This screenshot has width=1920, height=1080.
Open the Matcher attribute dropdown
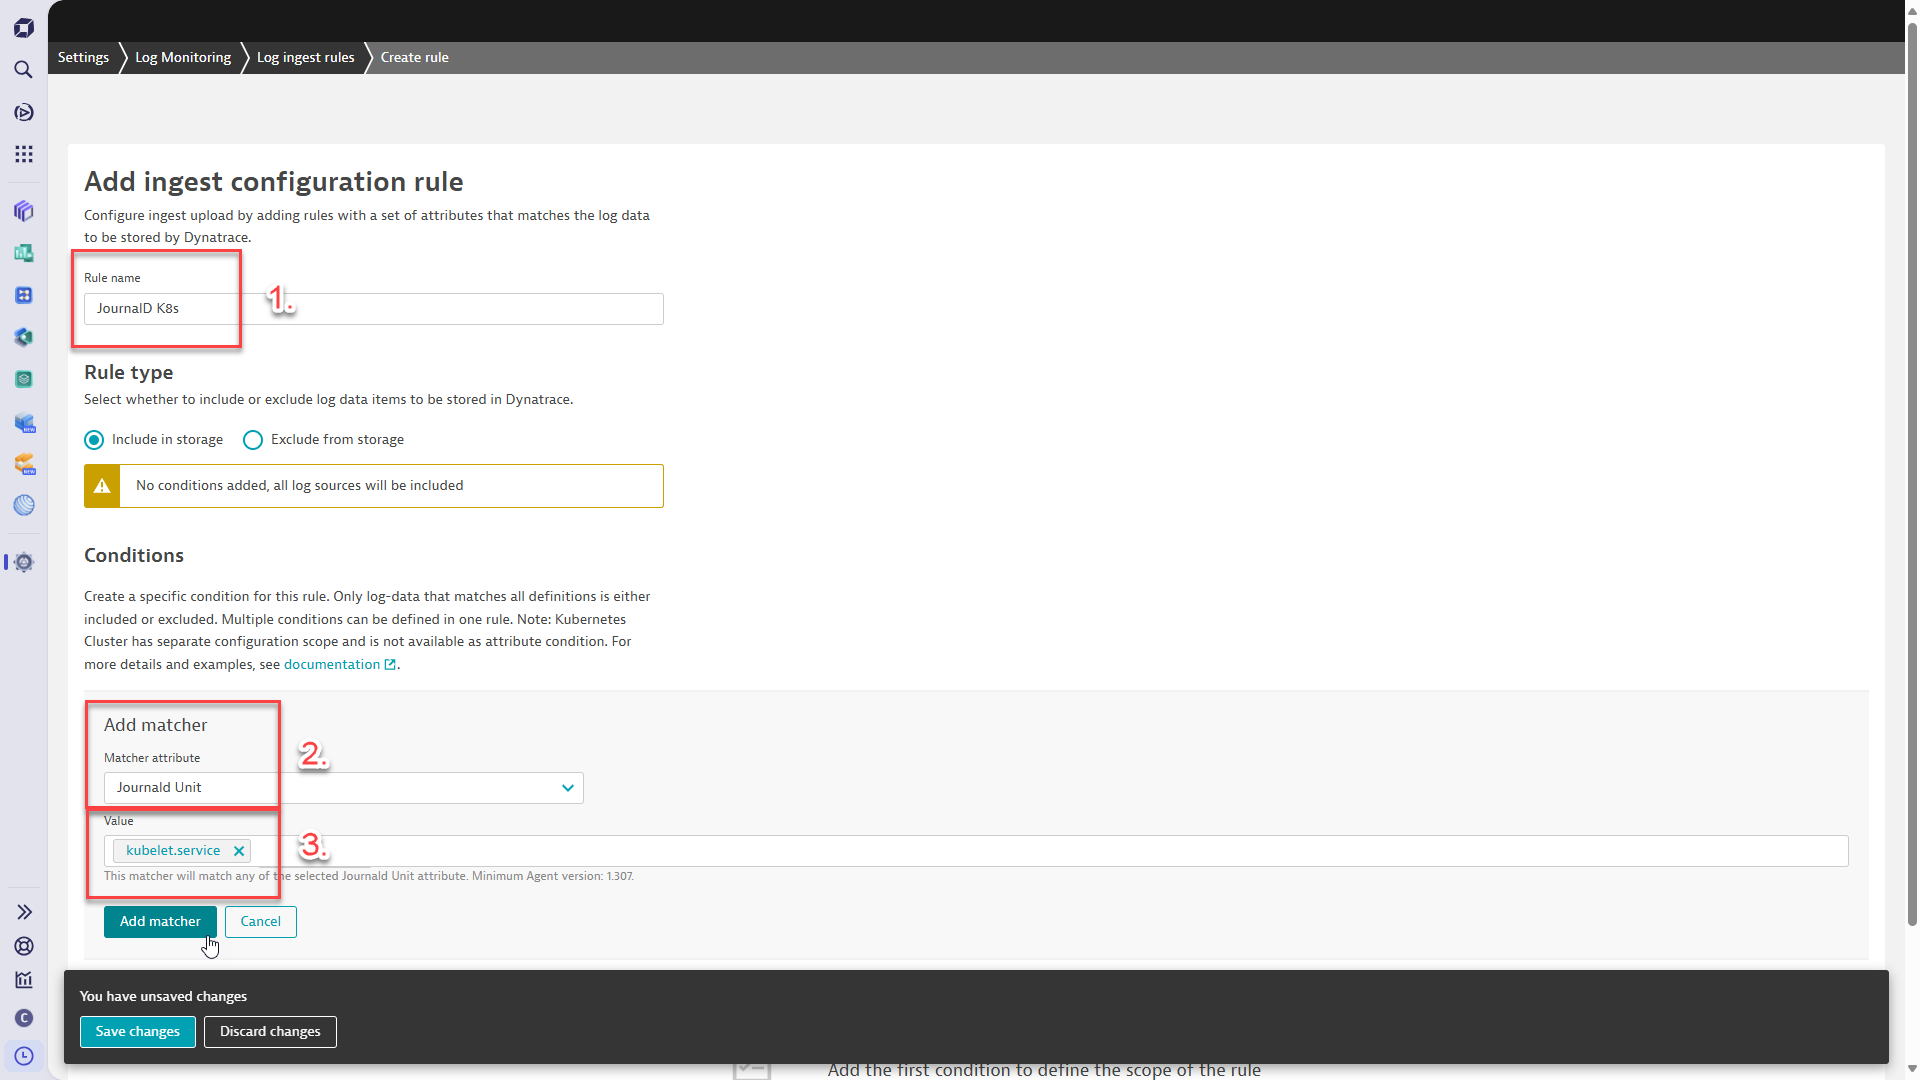click(x=567, y=788)
